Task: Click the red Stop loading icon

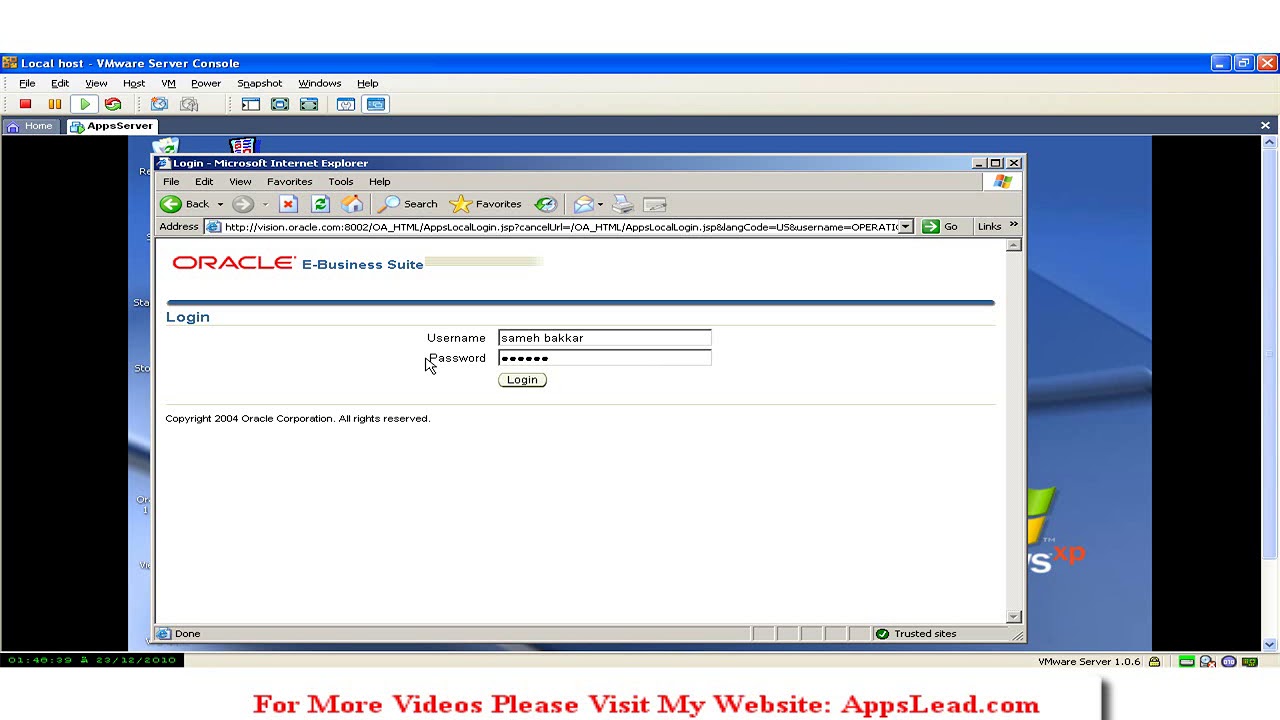Action: (x=288, y=204)
